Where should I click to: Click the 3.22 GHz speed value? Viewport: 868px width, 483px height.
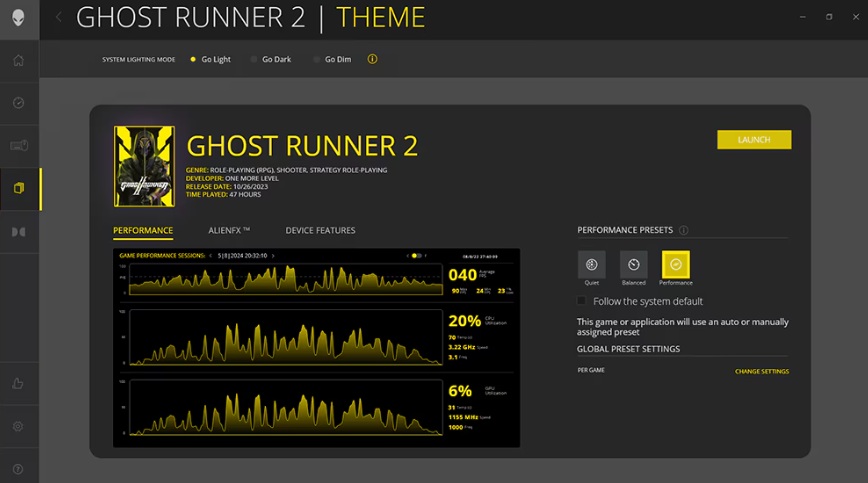tap(462, 347)
